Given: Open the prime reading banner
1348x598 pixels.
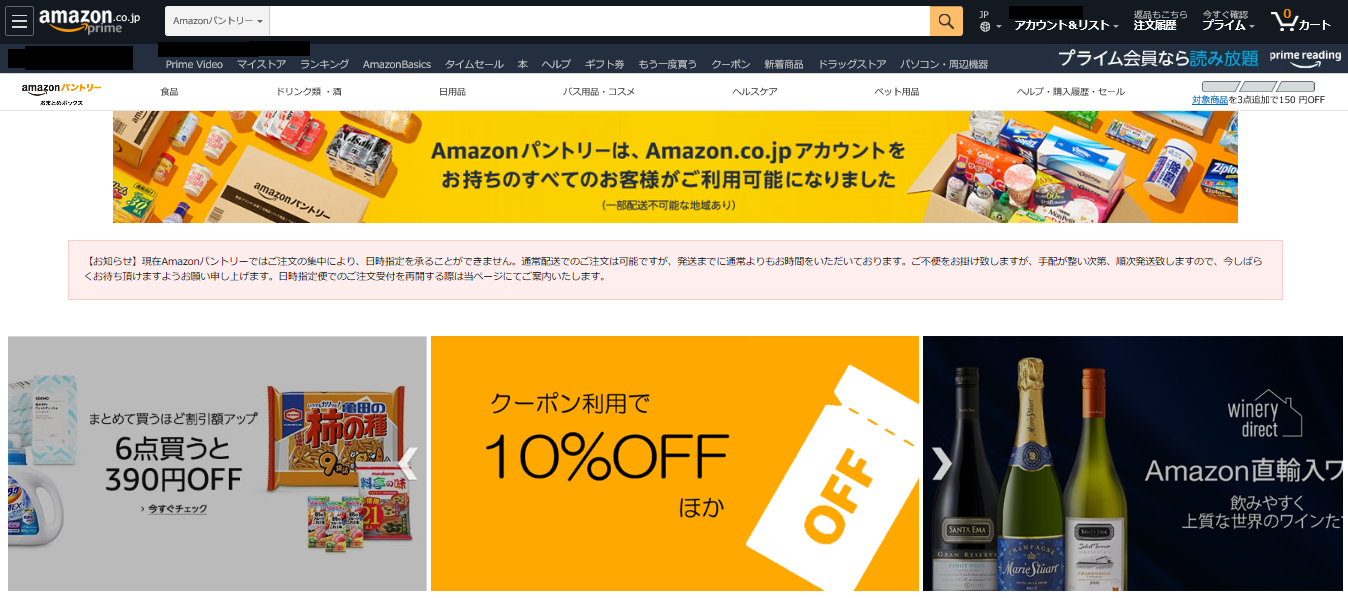Looking at the screenshot, I should point(1199,58).
